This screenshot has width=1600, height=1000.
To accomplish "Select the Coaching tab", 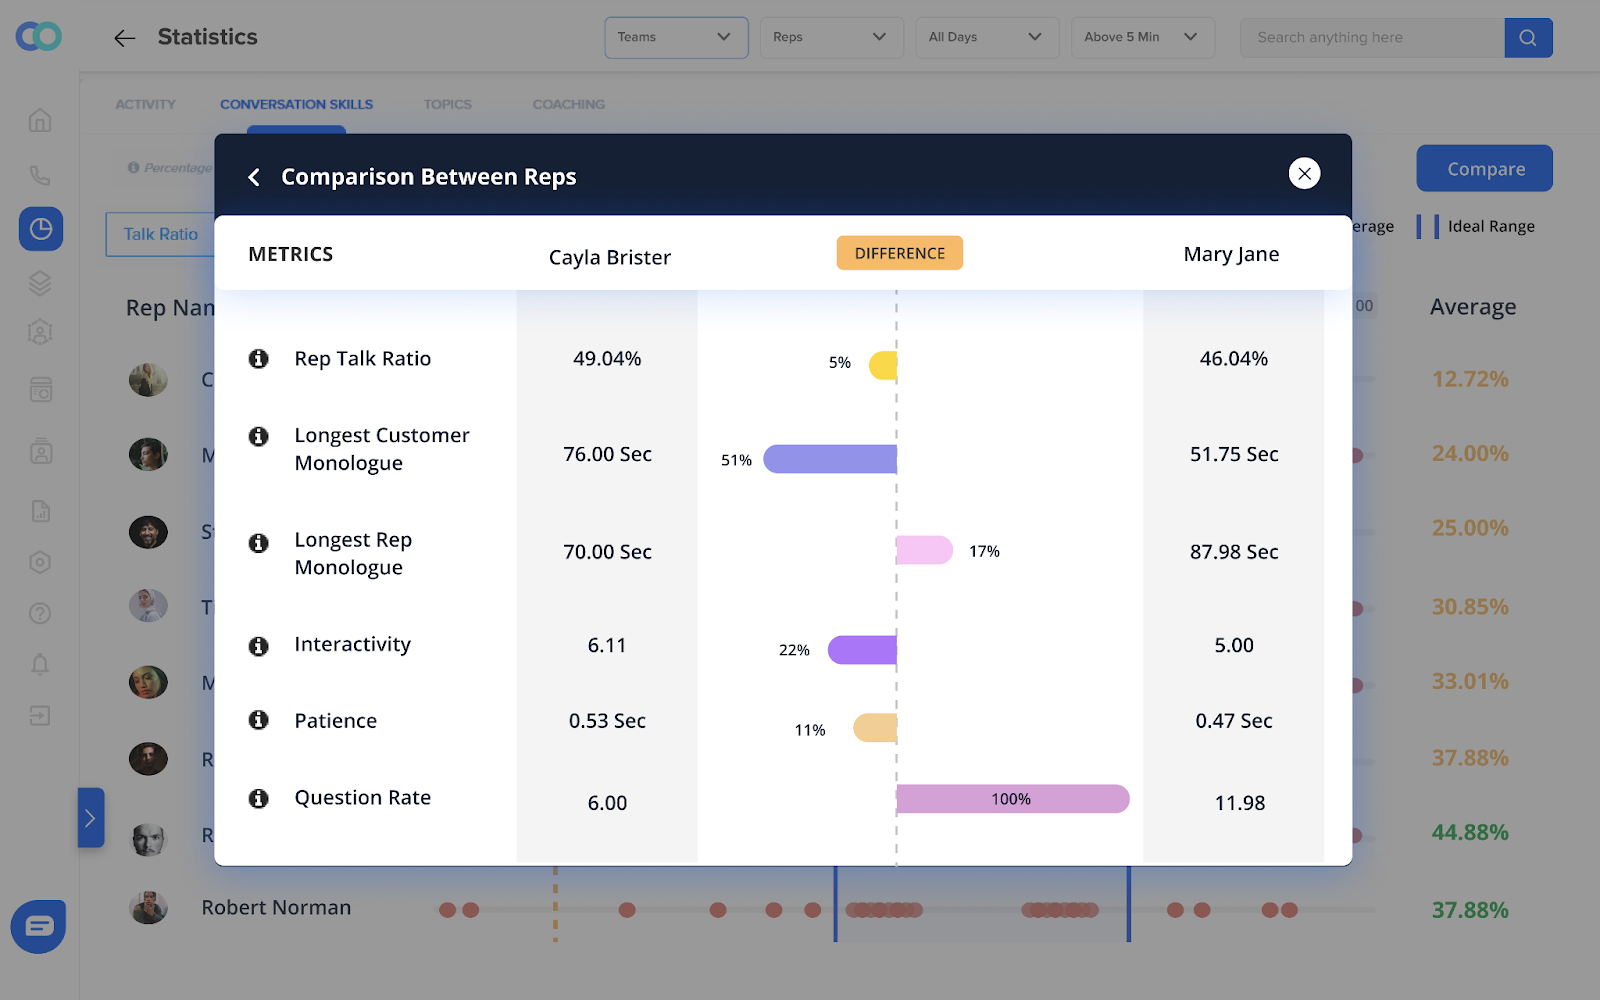I will coord(568,103).
